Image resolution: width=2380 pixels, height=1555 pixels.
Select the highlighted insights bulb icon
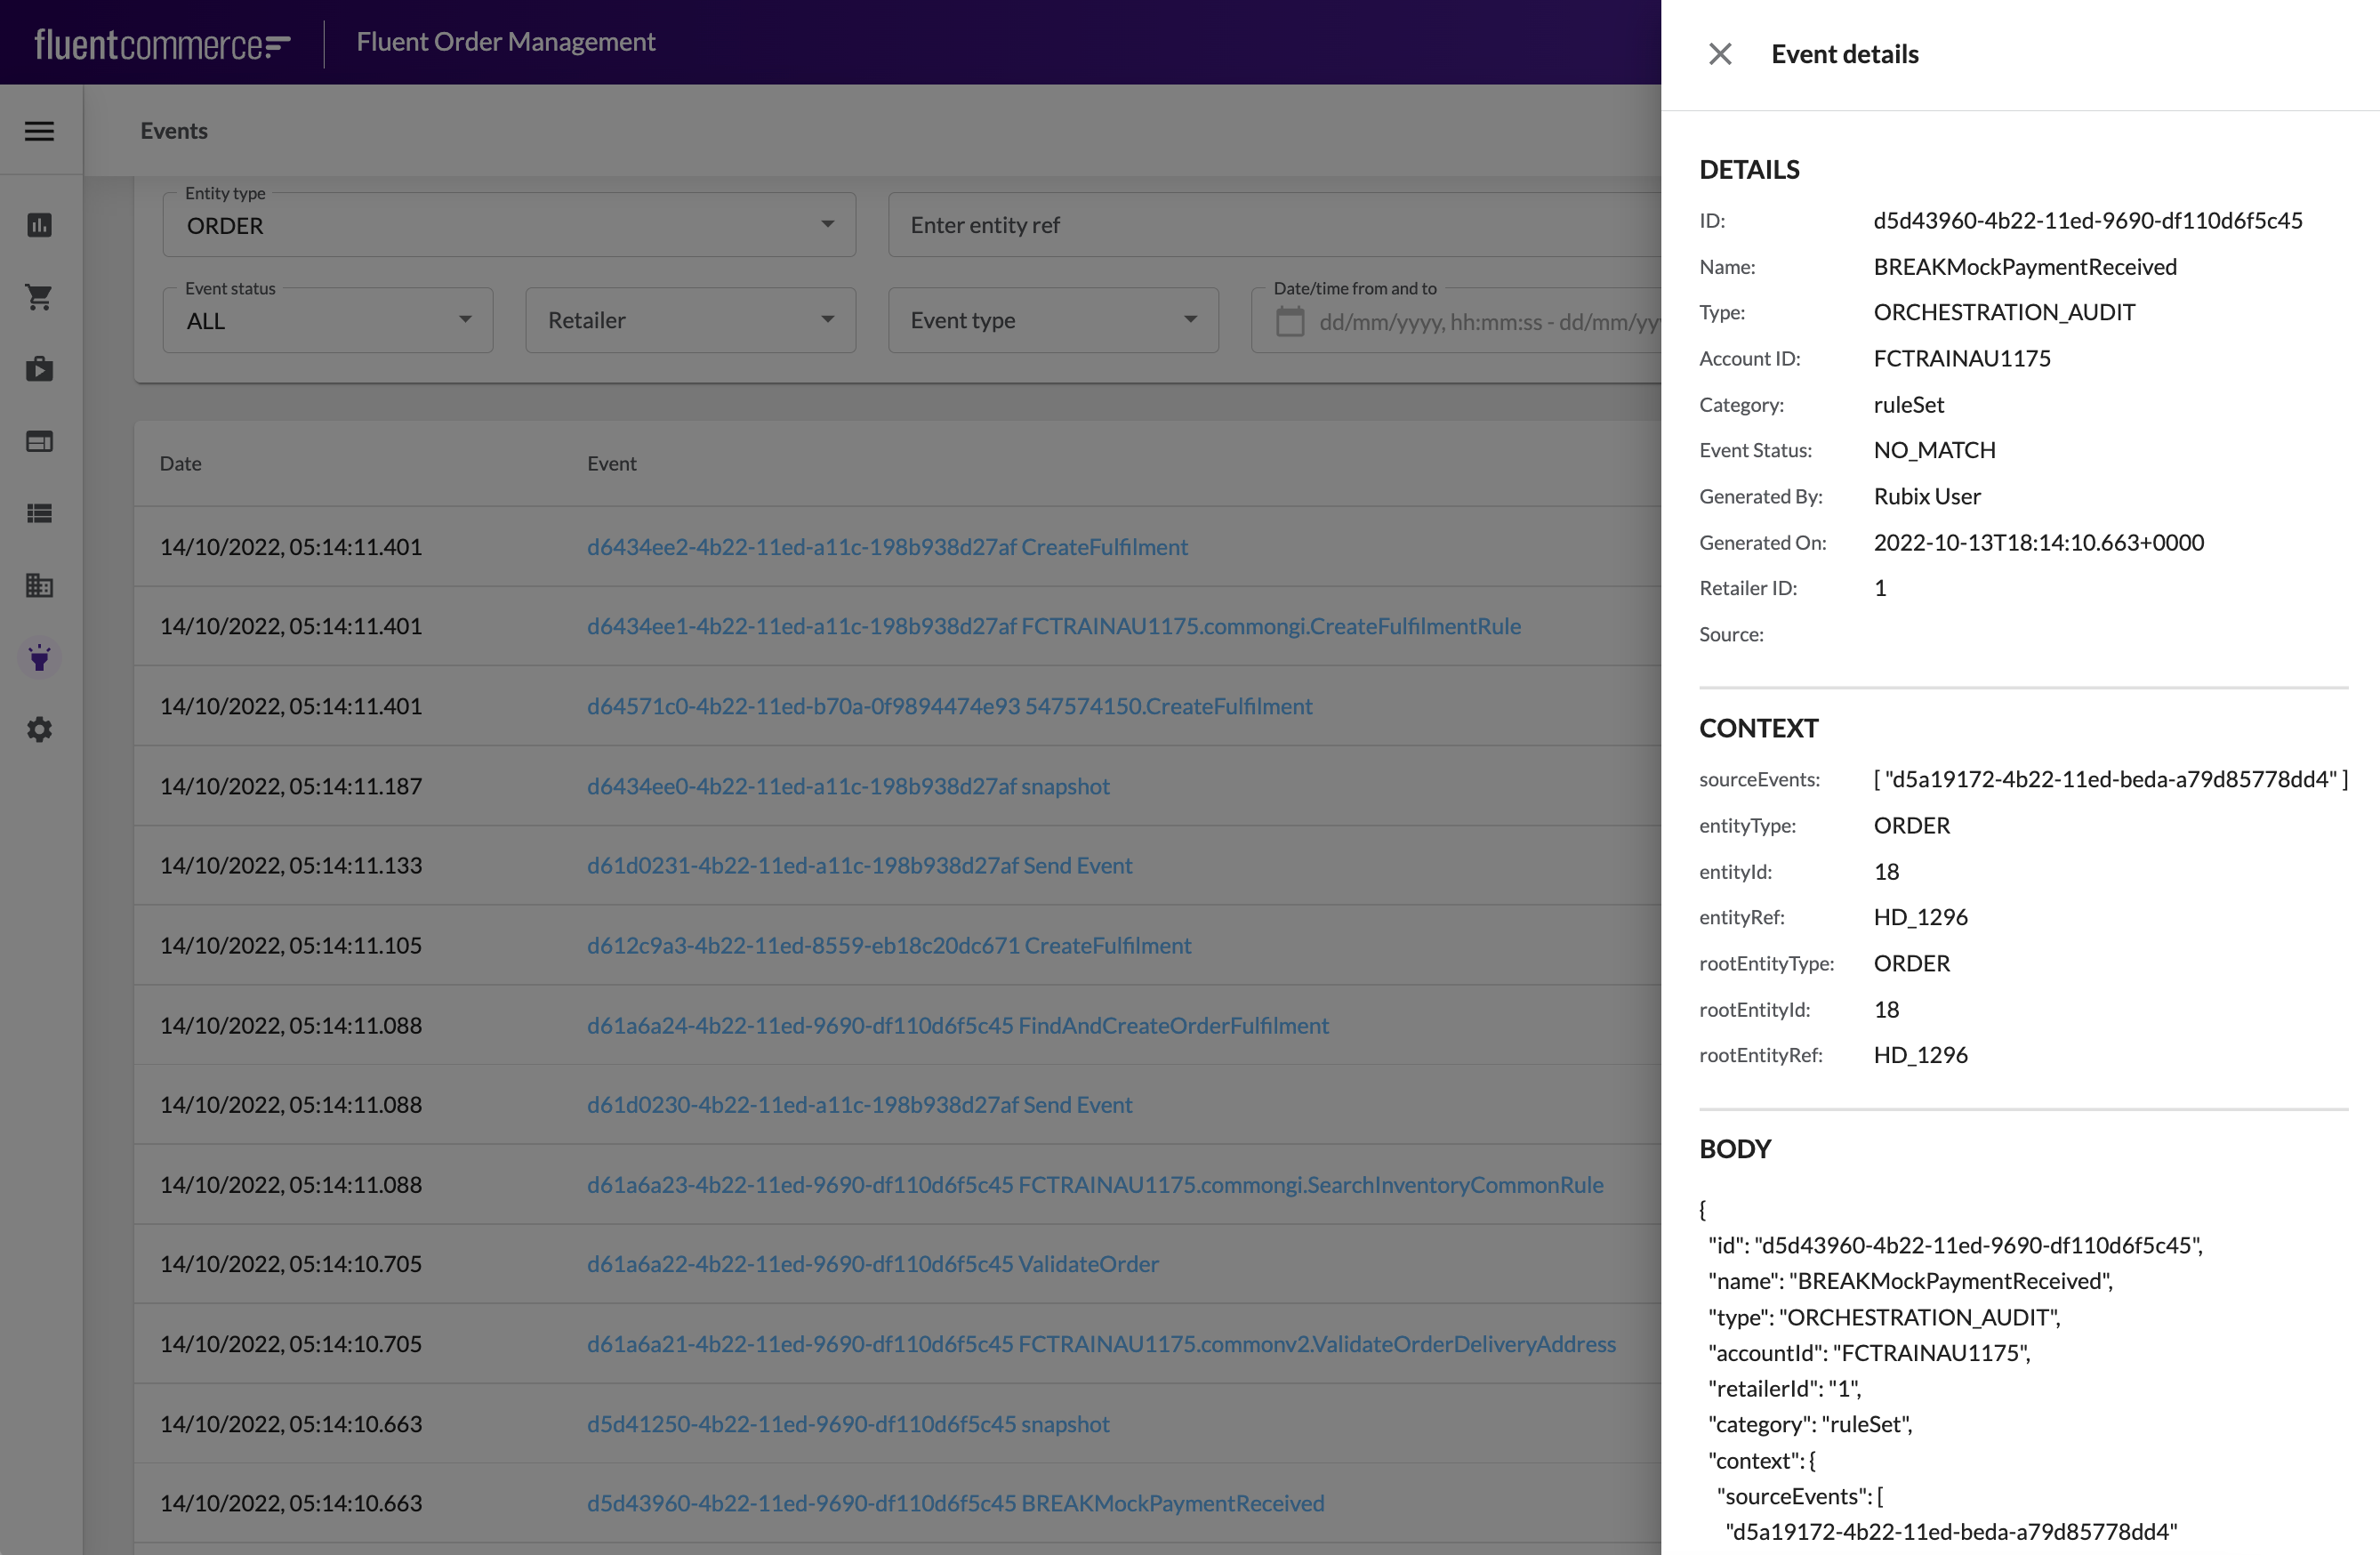click(x=39, y=658)
